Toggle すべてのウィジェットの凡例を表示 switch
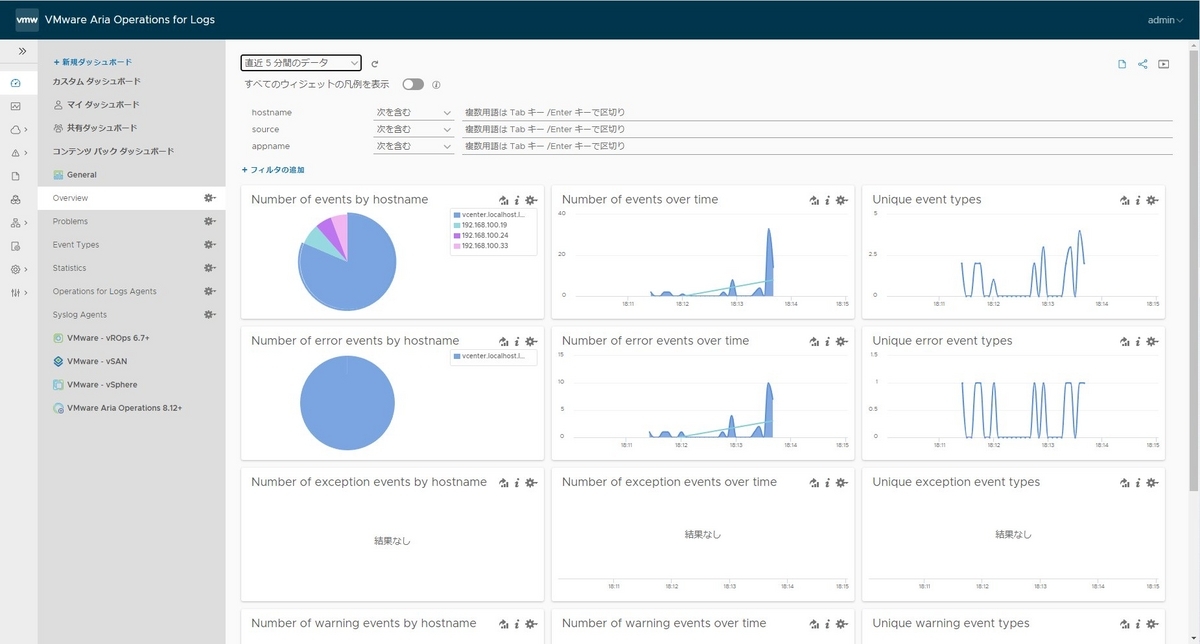 (412, 84)
